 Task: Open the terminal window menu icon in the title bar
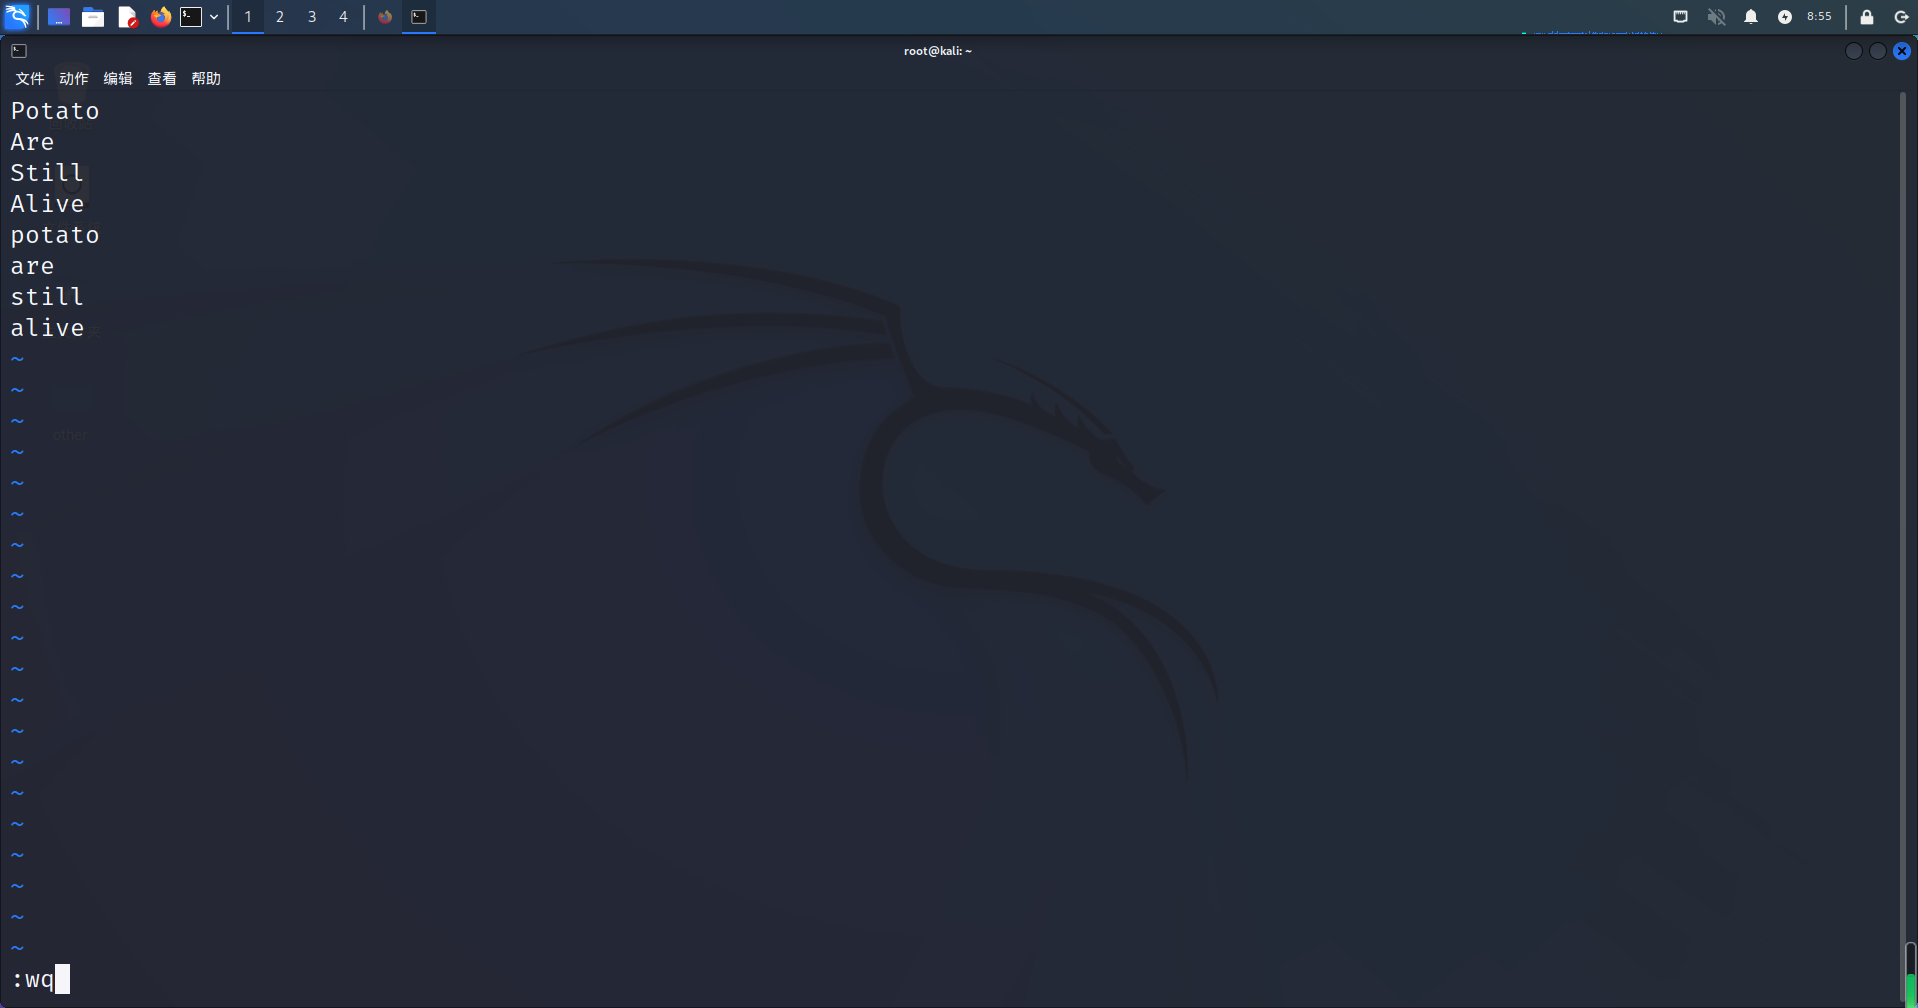(19, 51)
